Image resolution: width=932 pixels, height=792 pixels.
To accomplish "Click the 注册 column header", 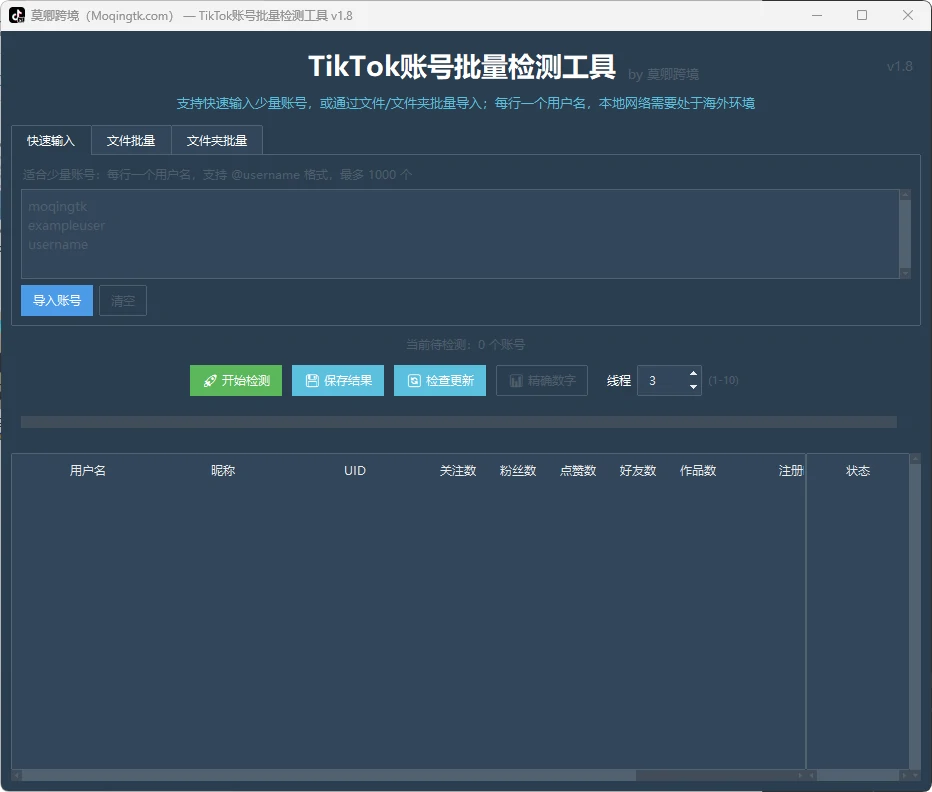I will [791, 470].
